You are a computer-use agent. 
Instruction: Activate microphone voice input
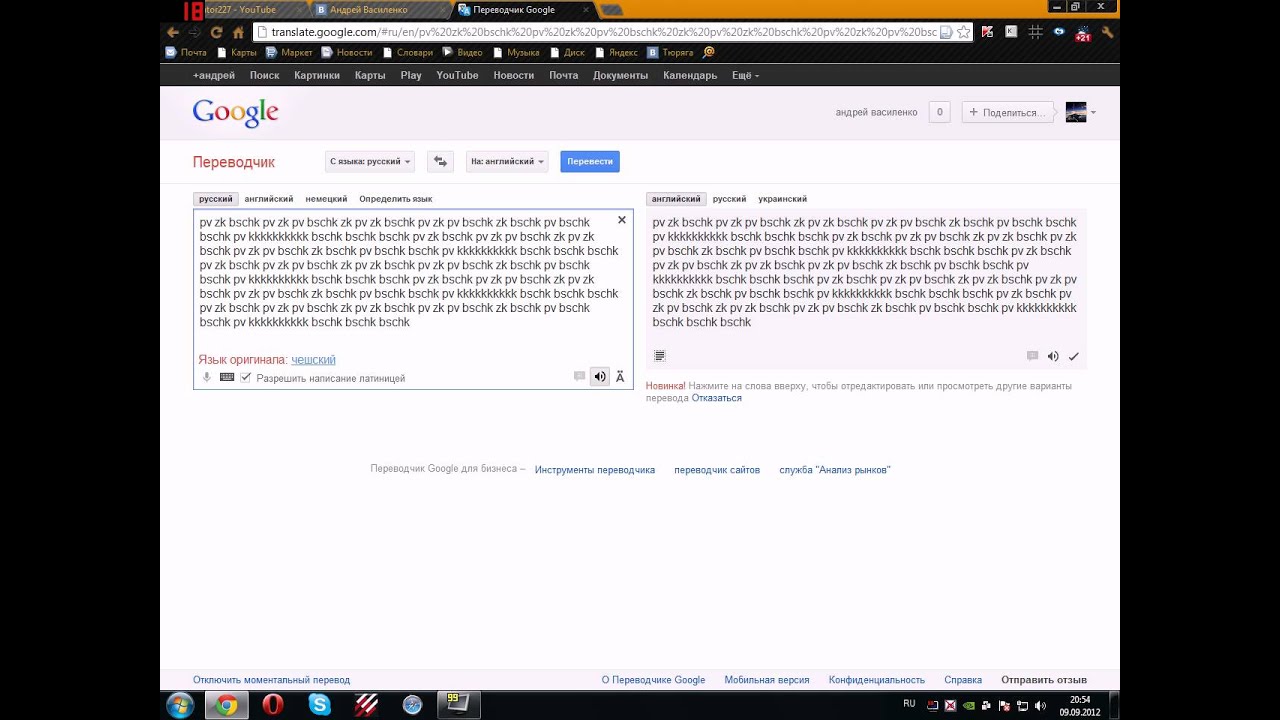pos(207,377)
